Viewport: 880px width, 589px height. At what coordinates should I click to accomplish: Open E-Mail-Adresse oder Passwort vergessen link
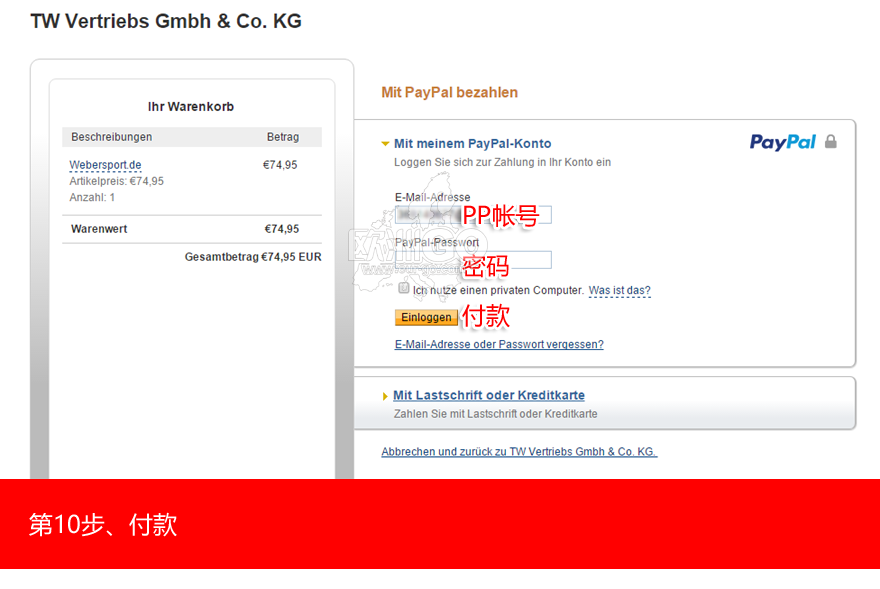[499, 344]
